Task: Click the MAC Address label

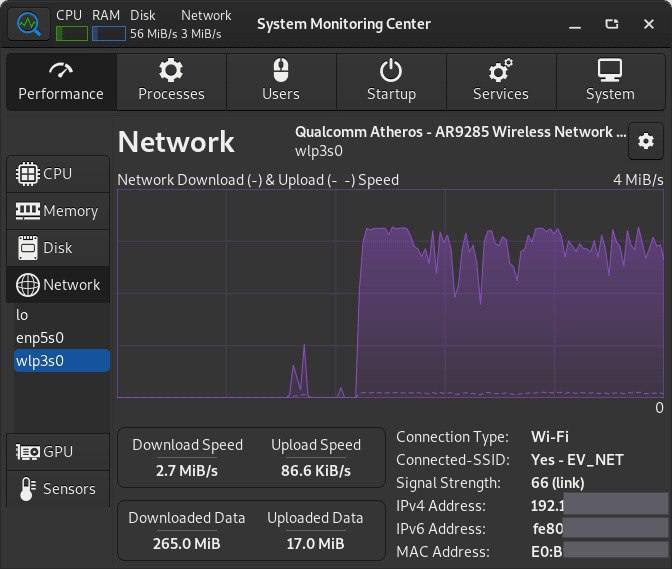Action: coord(443,552)
